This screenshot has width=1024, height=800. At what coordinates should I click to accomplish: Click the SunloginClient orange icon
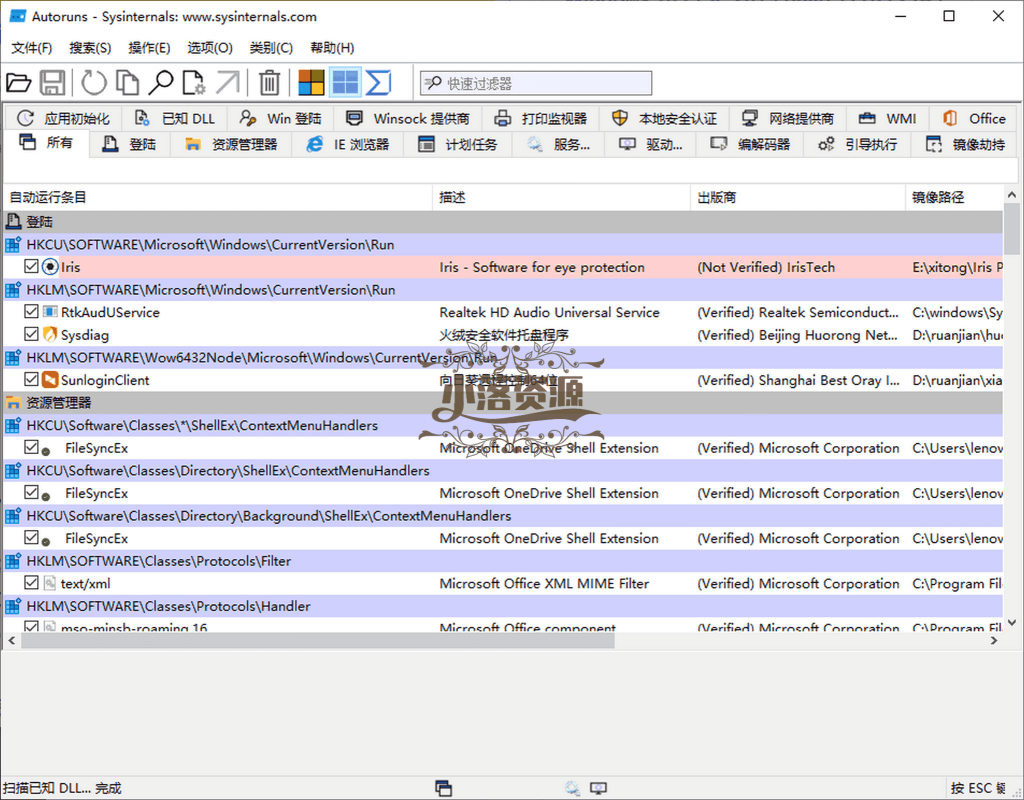(x=50, y=379)
